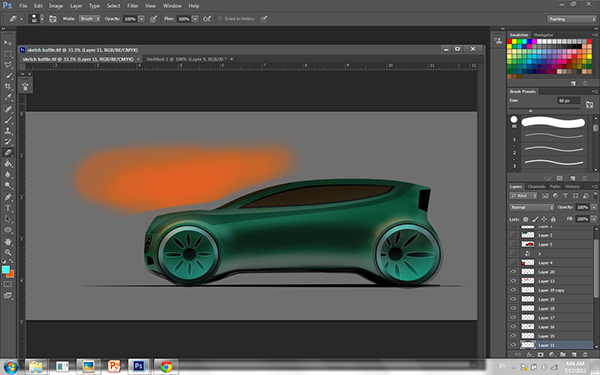Select the Polygonal Lasso tool

[8, 65]
